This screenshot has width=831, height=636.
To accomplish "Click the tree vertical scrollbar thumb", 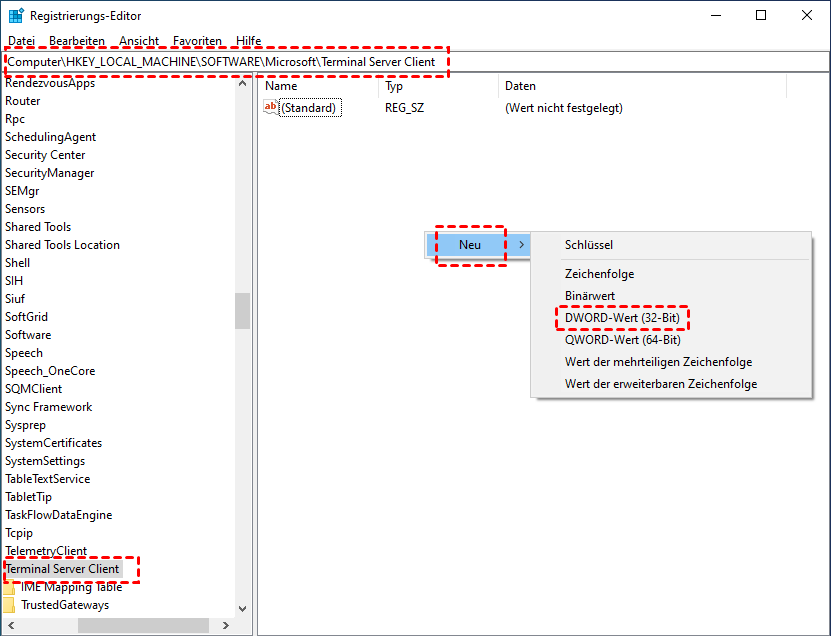I will tap(242, 311).
